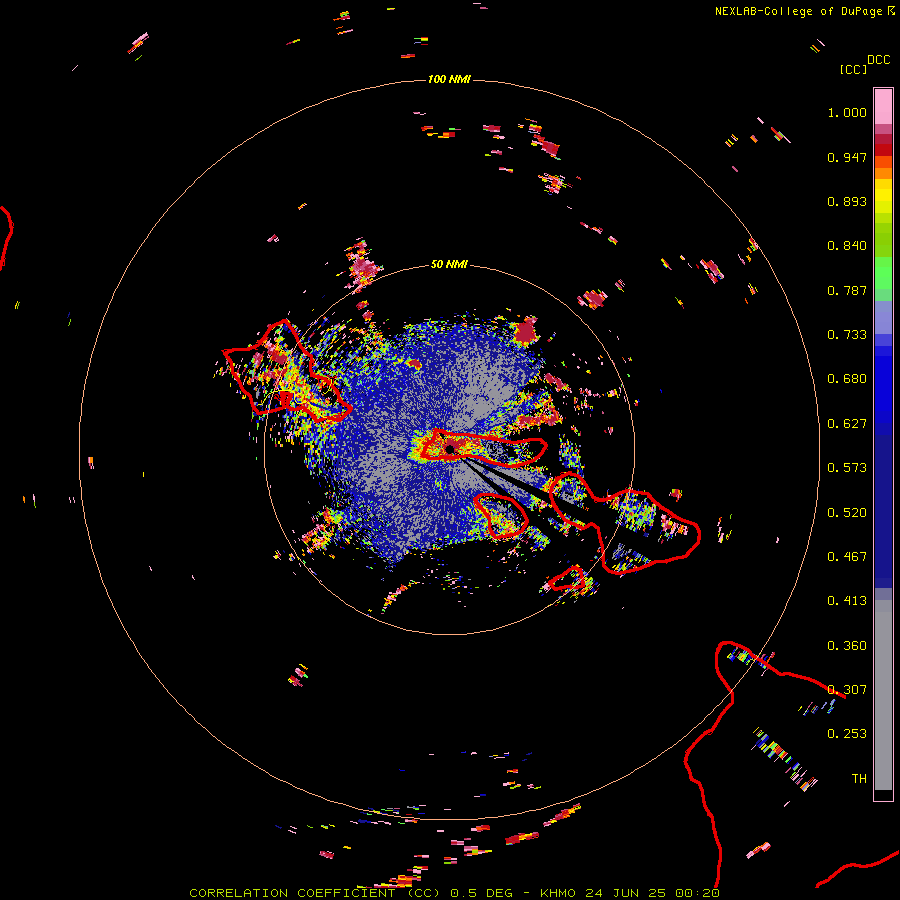The width and height of the screenshot is (900, 900).
Task: Click the 0.893 legend value
Action: 847,201
